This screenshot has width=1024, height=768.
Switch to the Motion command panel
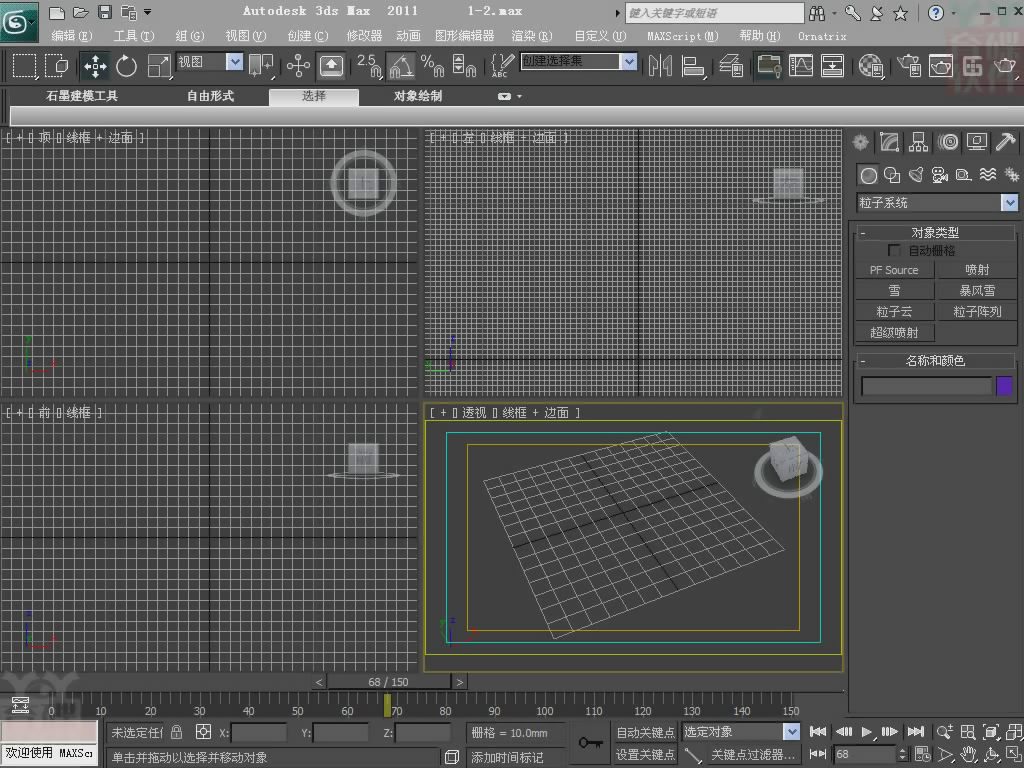point(948,142)
